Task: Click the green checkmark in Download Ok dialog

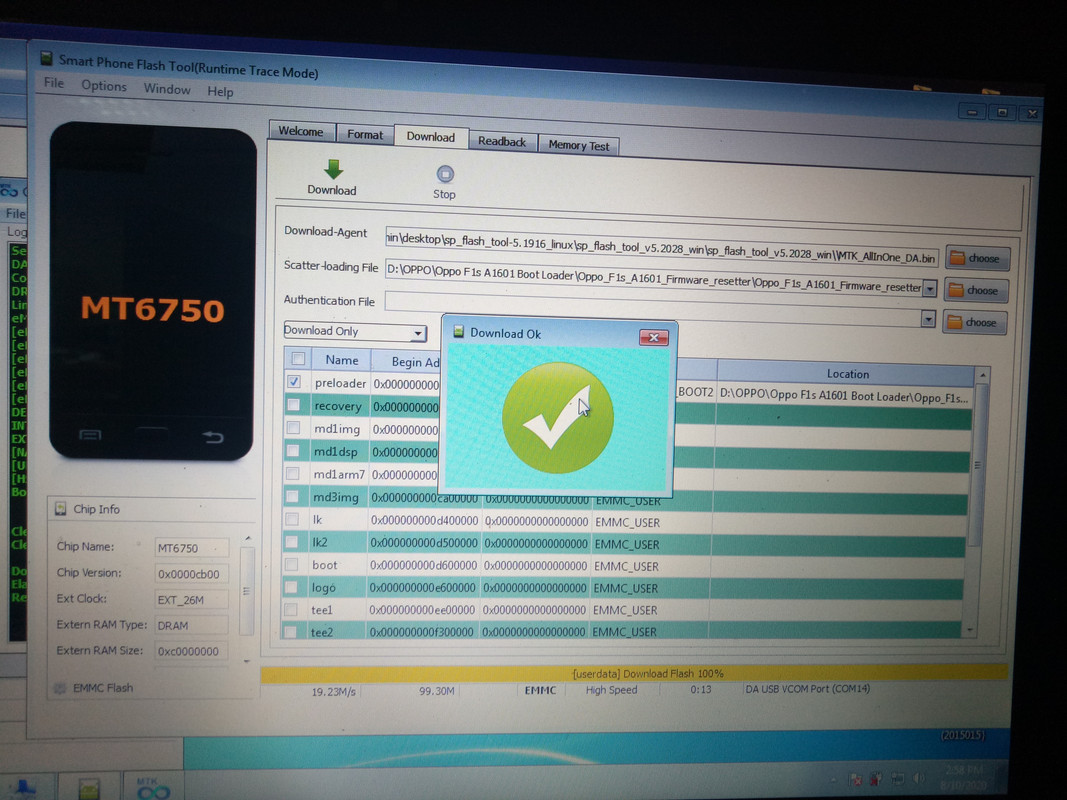Action: [558, 418]
